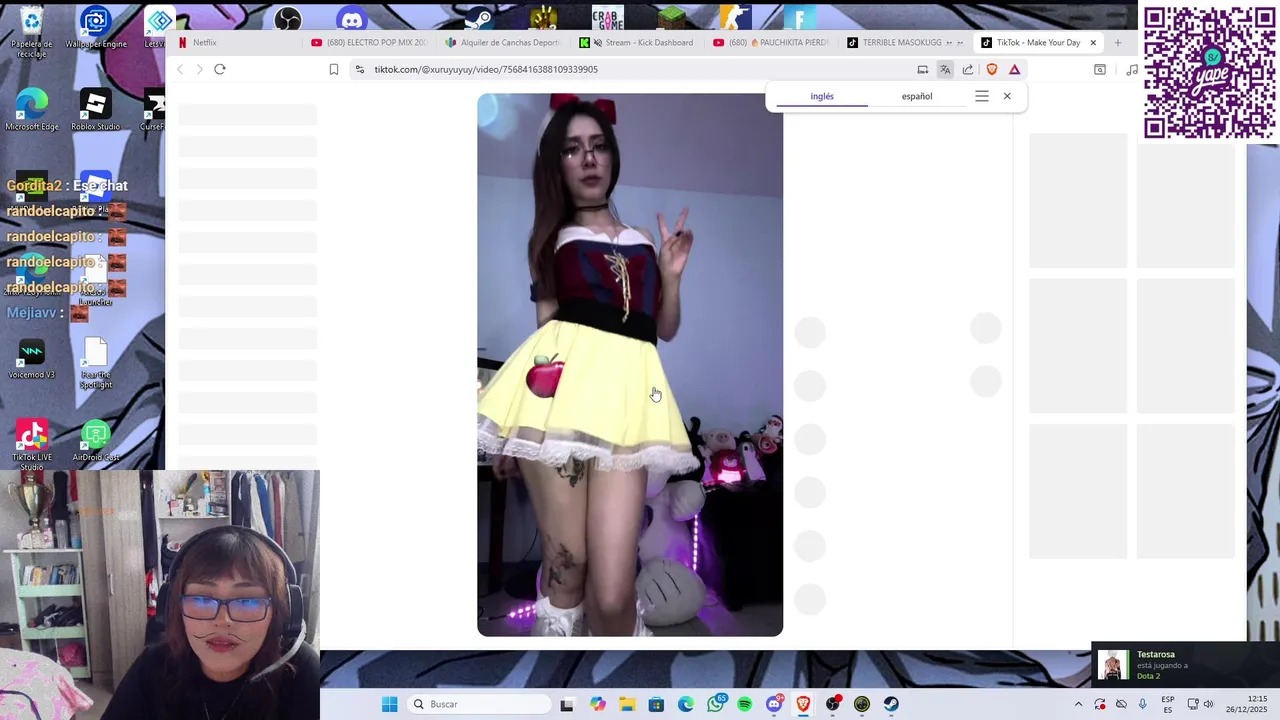Share this page icon in address bar
The width and height of the screenshot is (1280, 720).
(x=968, y=69)
